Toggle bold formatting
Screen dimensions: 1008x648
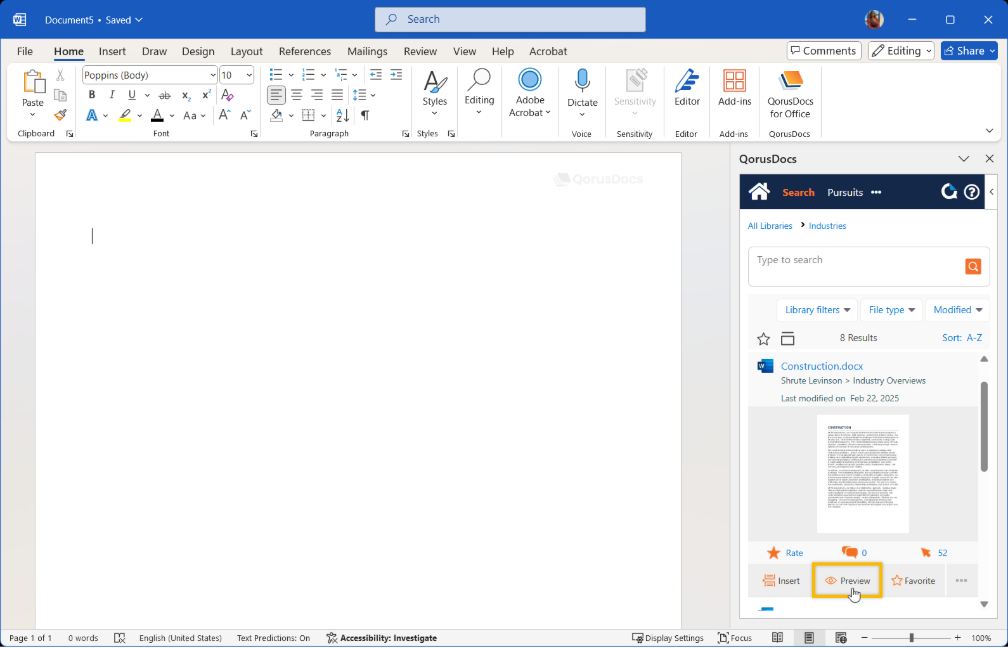pyautogui.click(x=92, y=95)
